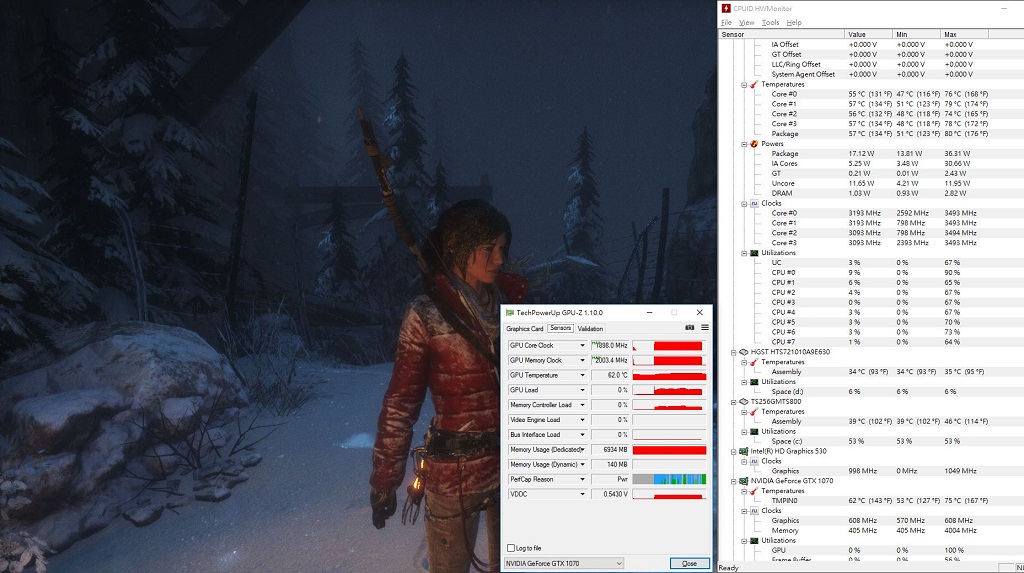Click the Intel HD Graphics 530 chip icon

pos(744,451)
